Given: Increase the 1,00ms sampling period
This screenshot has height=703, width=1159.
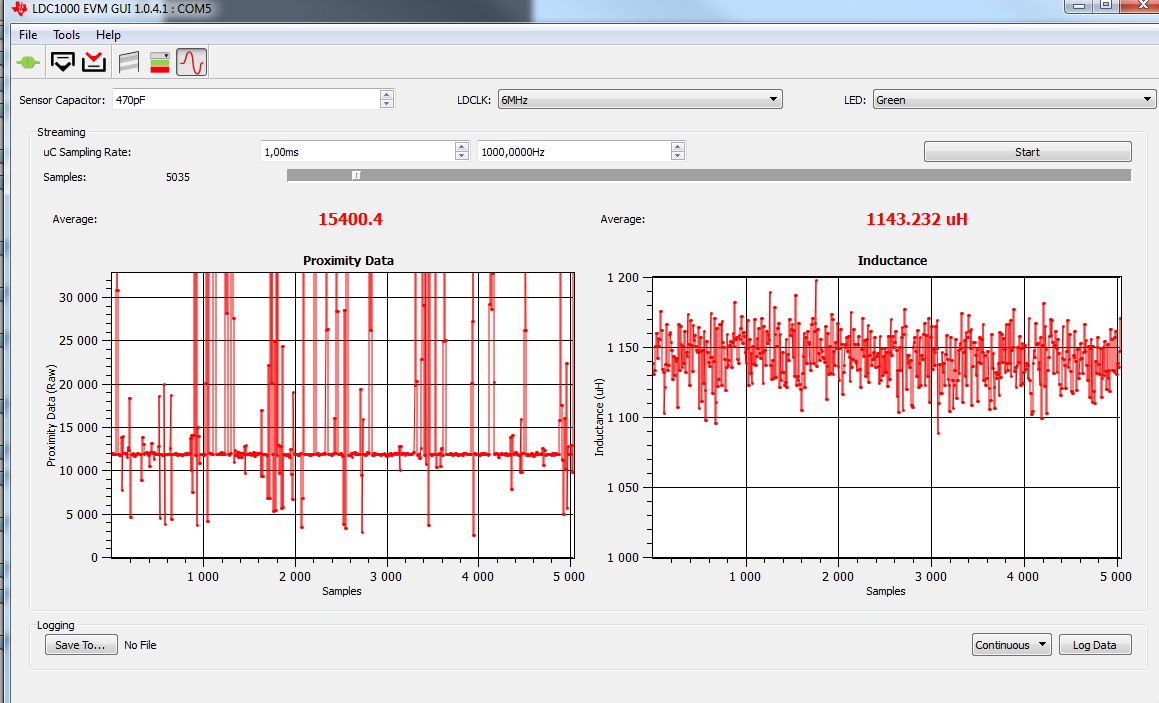Looking at the screenshot, I should pos(462,147).
